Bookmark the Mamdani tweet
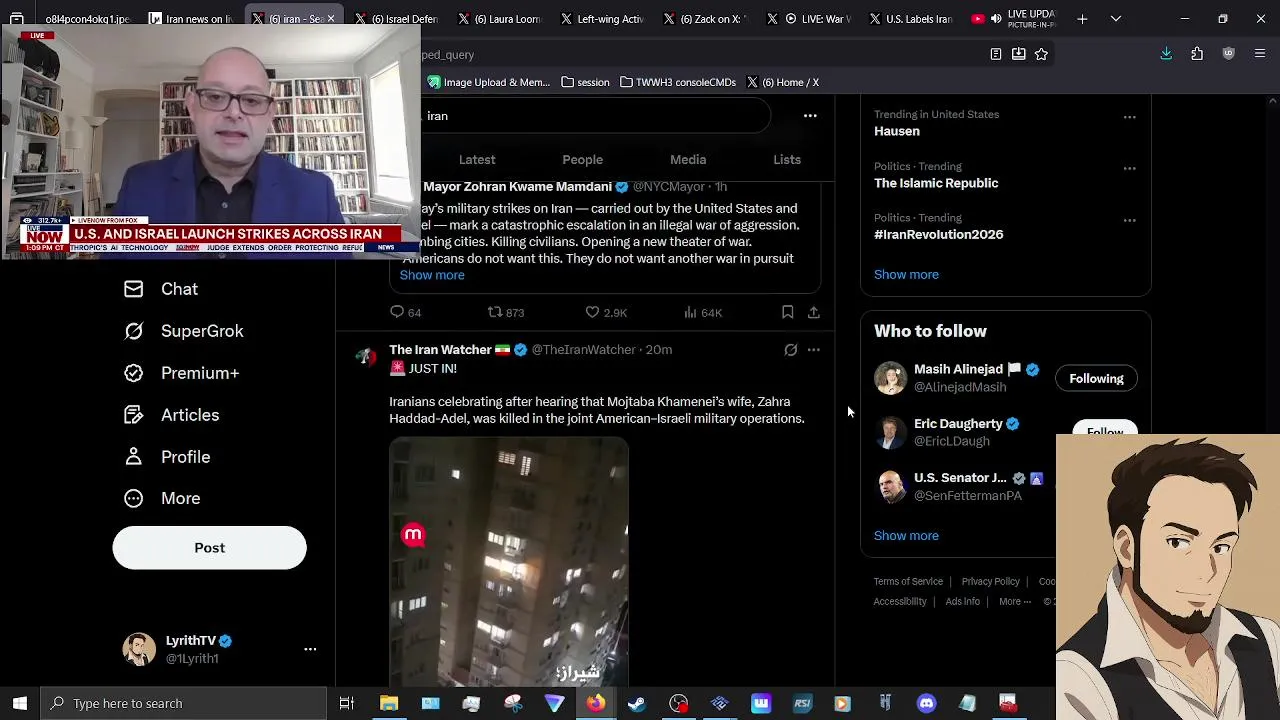1280x720 pixels. point(788,312)
